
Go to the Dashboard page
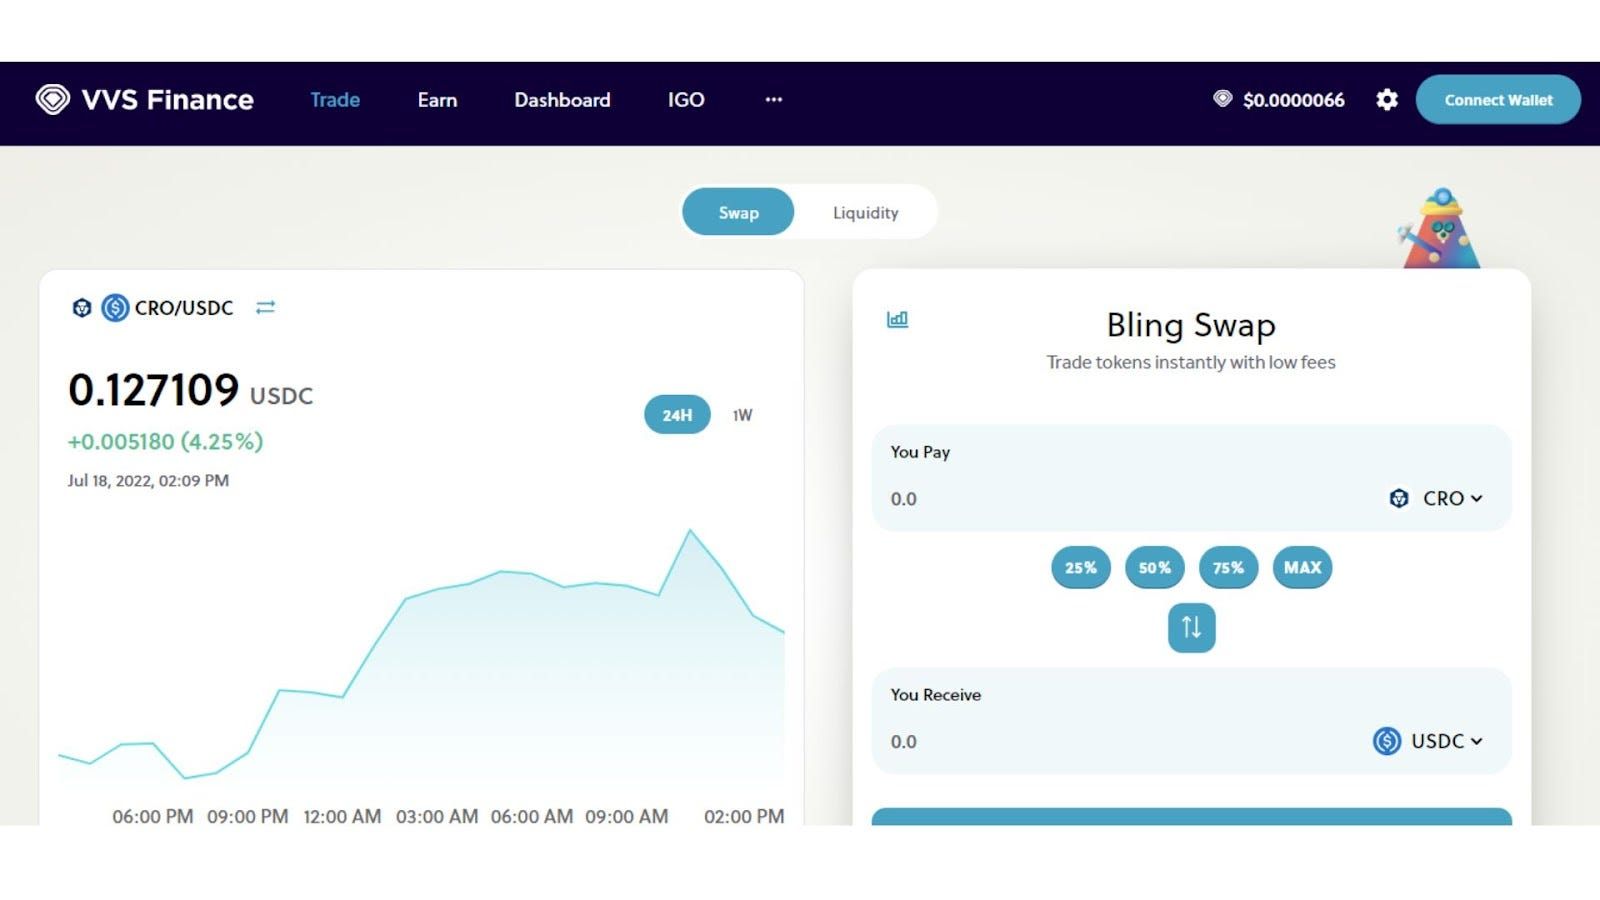(x=562, y=100)
